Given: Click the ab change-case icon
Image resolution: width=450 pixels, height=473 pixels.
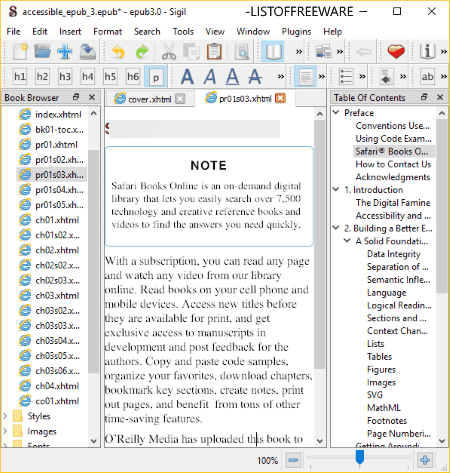Looking at the screenshot, I should click(427, 77).
